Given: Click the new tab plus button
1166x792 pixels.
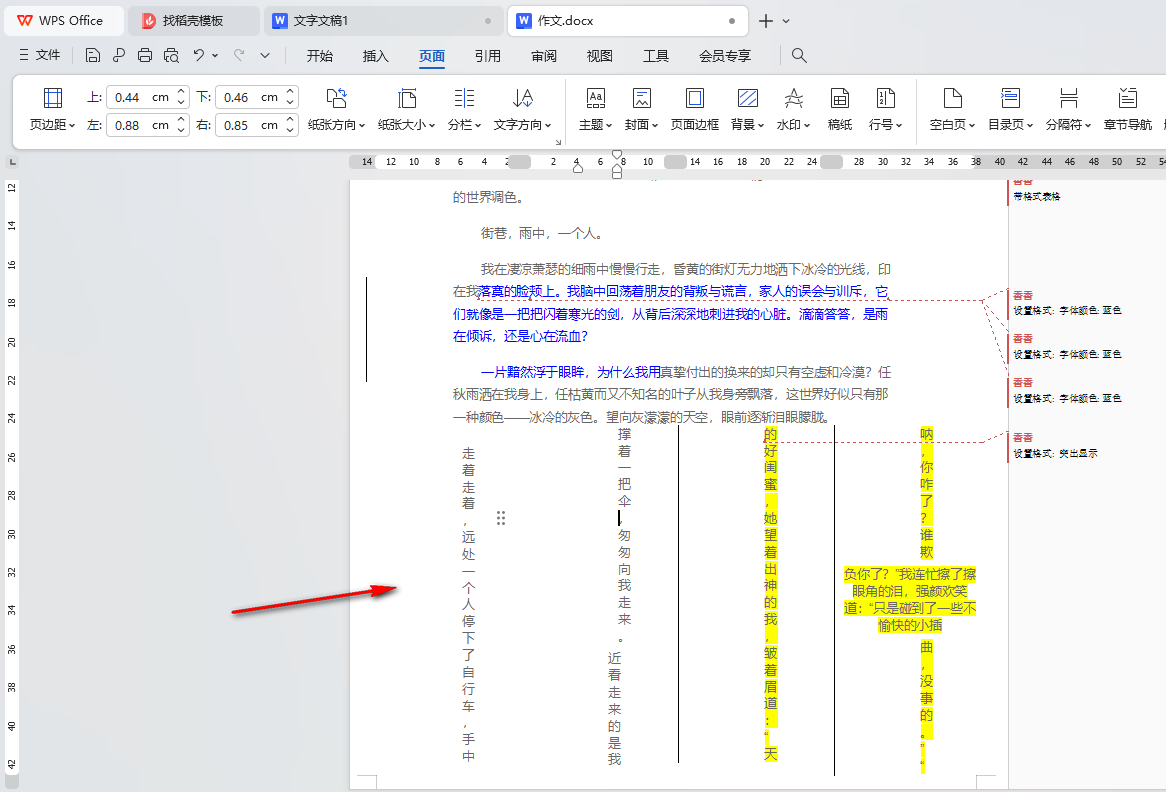Looking at the screenshot, I should coord(766,21).
